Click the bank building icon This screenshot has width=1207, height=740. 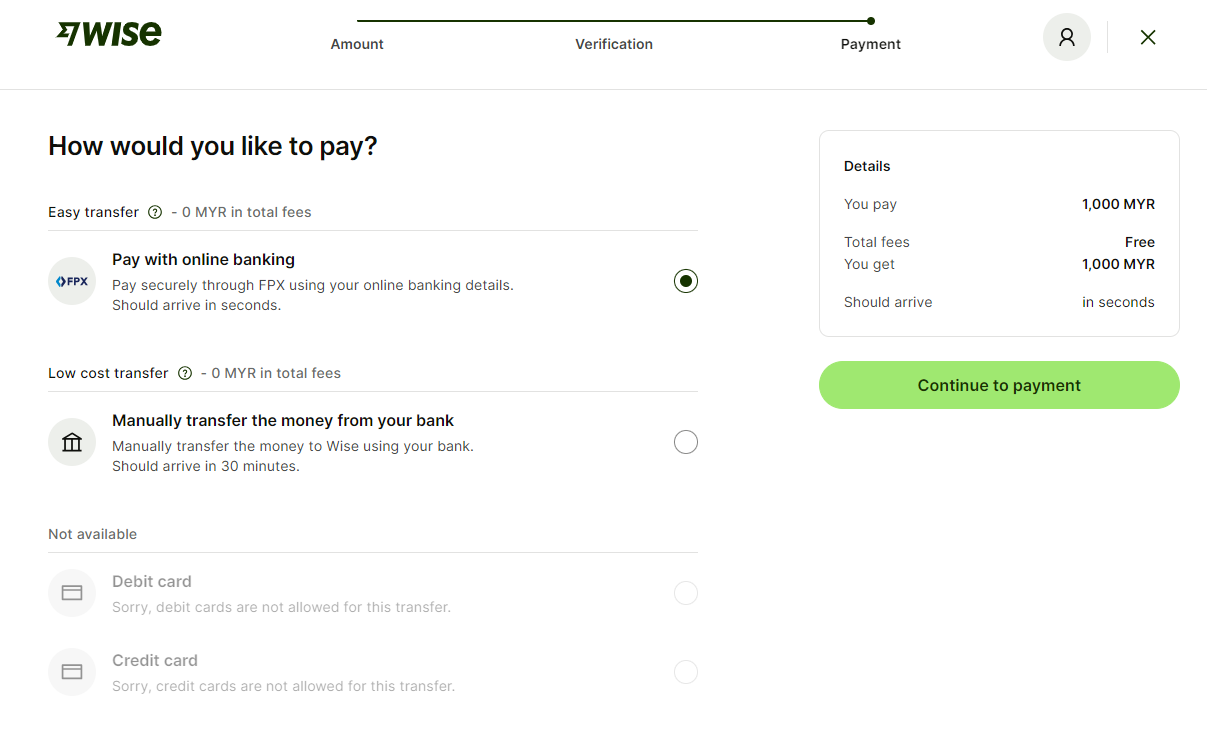tap(72, 442)
